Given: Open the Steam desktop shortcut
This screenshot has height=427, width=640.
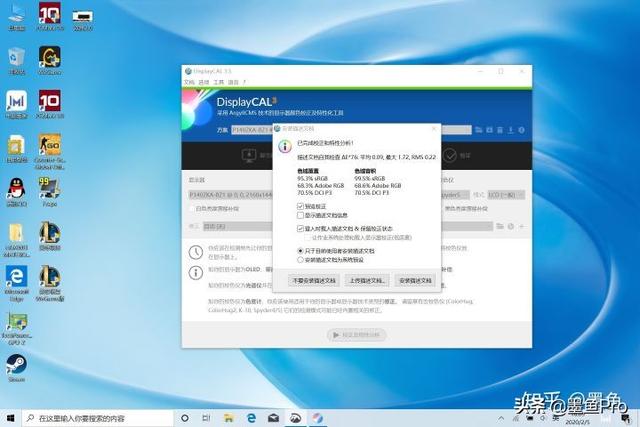Looking at the screenshot, I should (17, 367).
